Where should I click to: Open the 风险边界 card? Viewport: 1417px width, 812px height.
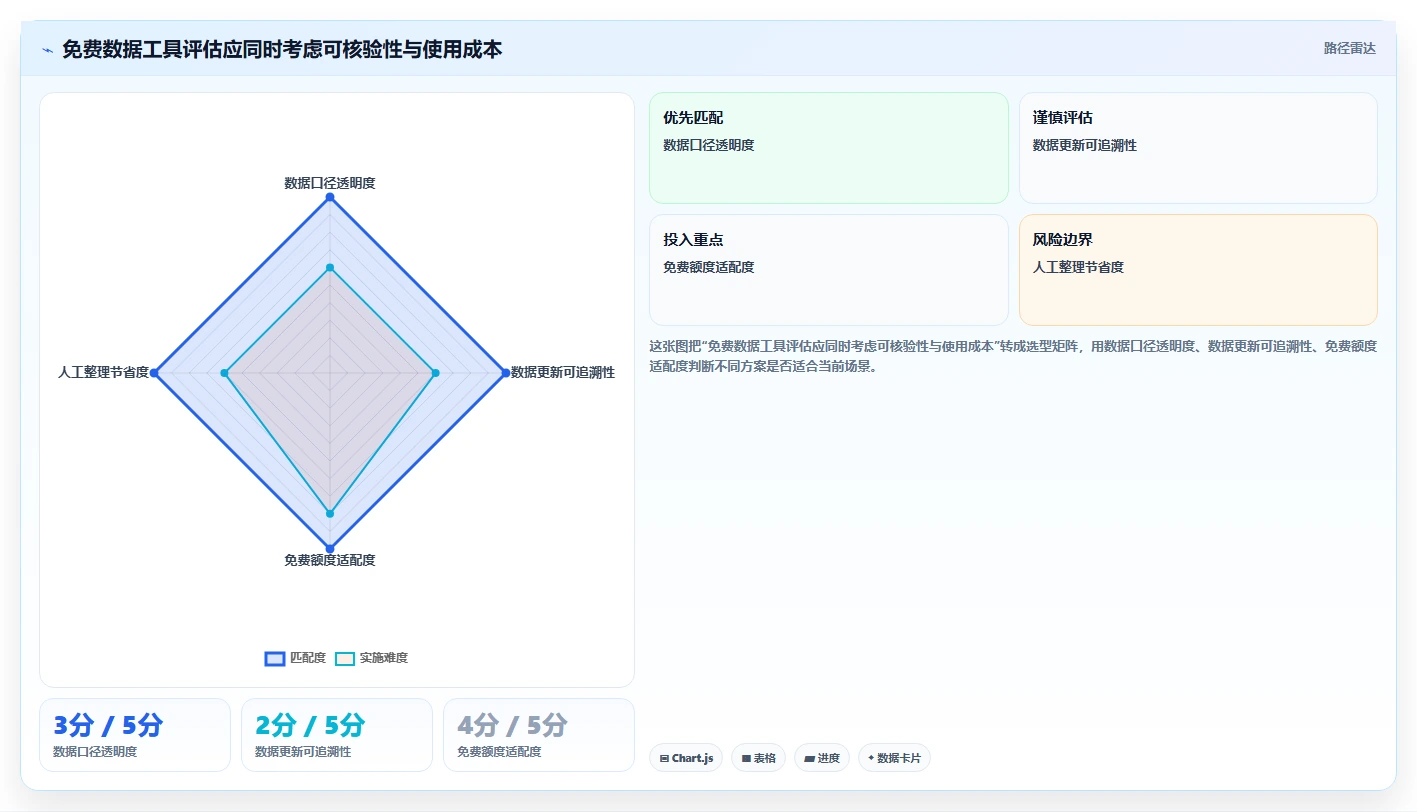(x=1198, y=270)
